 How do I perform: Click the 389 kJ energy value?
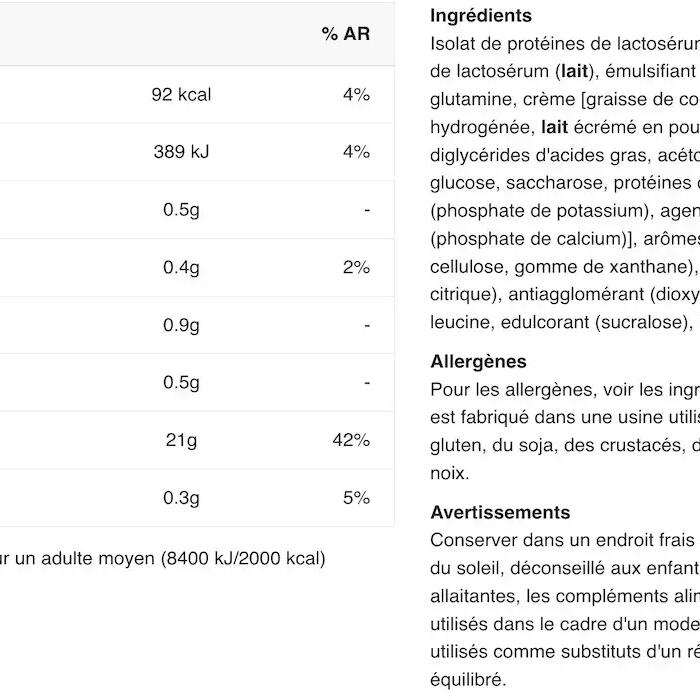click(181, 152)
